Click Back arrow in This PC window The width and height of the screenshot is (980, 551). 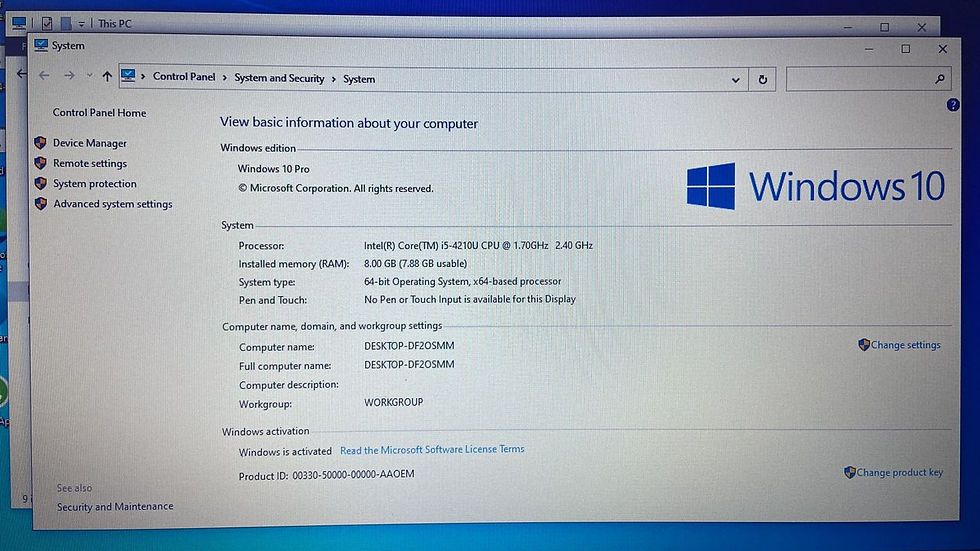pos(22,74)
